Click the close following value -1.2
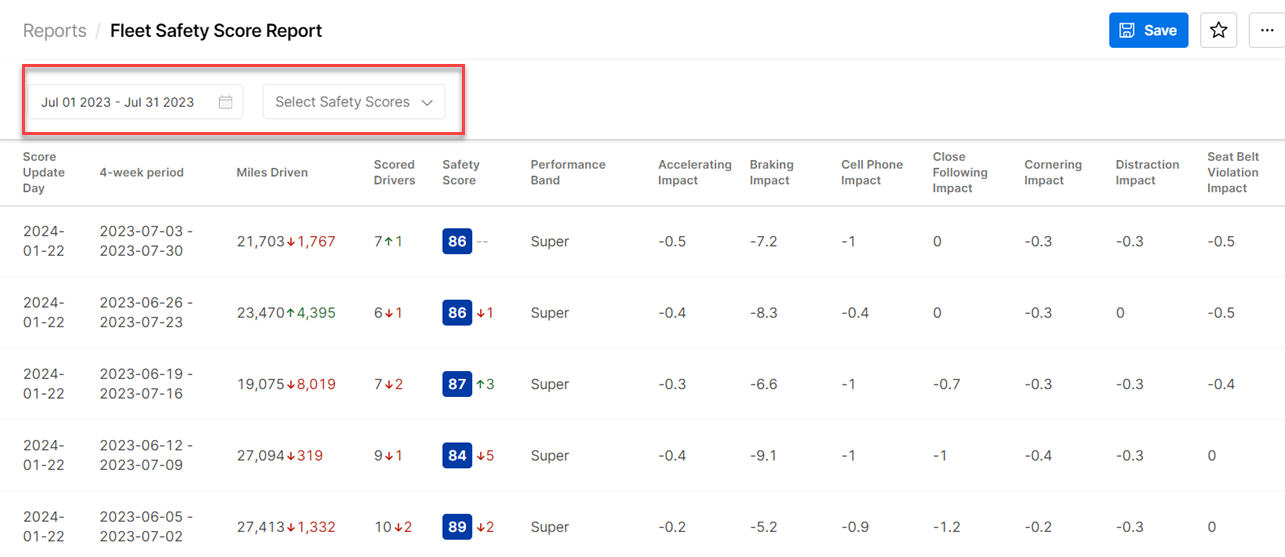The height and width of the screenshot is (557, 1285). point(945,527)
